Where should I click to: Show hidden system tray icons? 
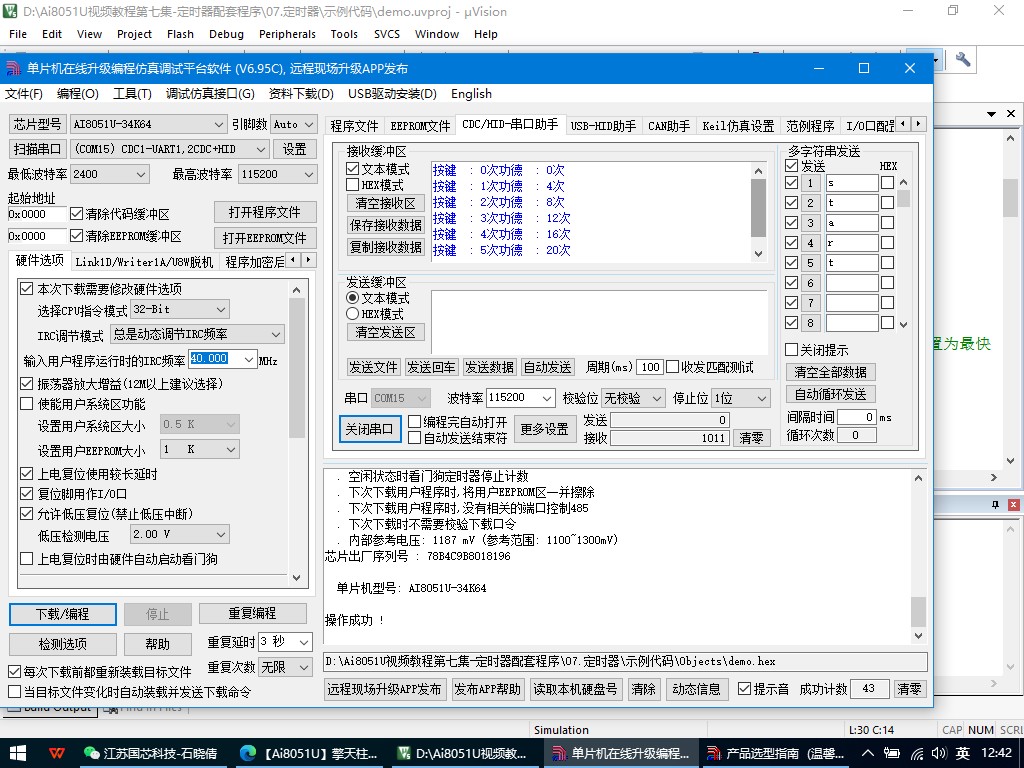click(867, 753)
